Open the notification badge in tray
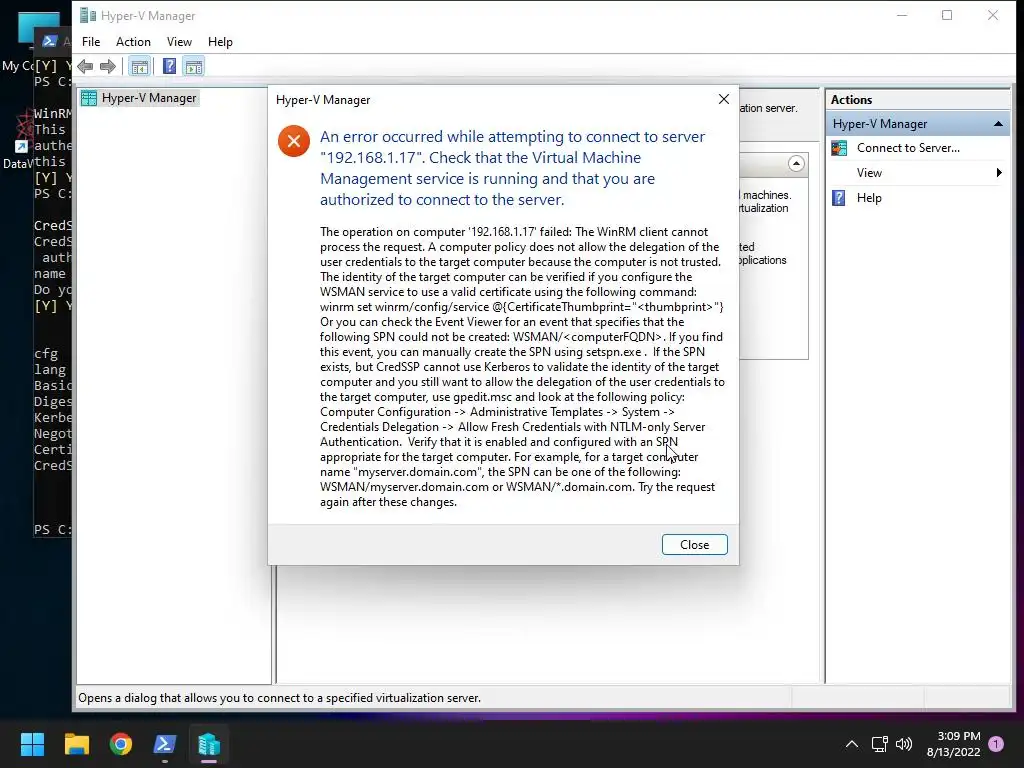Viewport: 1024px width, 768px height. (x=996, y=744)
